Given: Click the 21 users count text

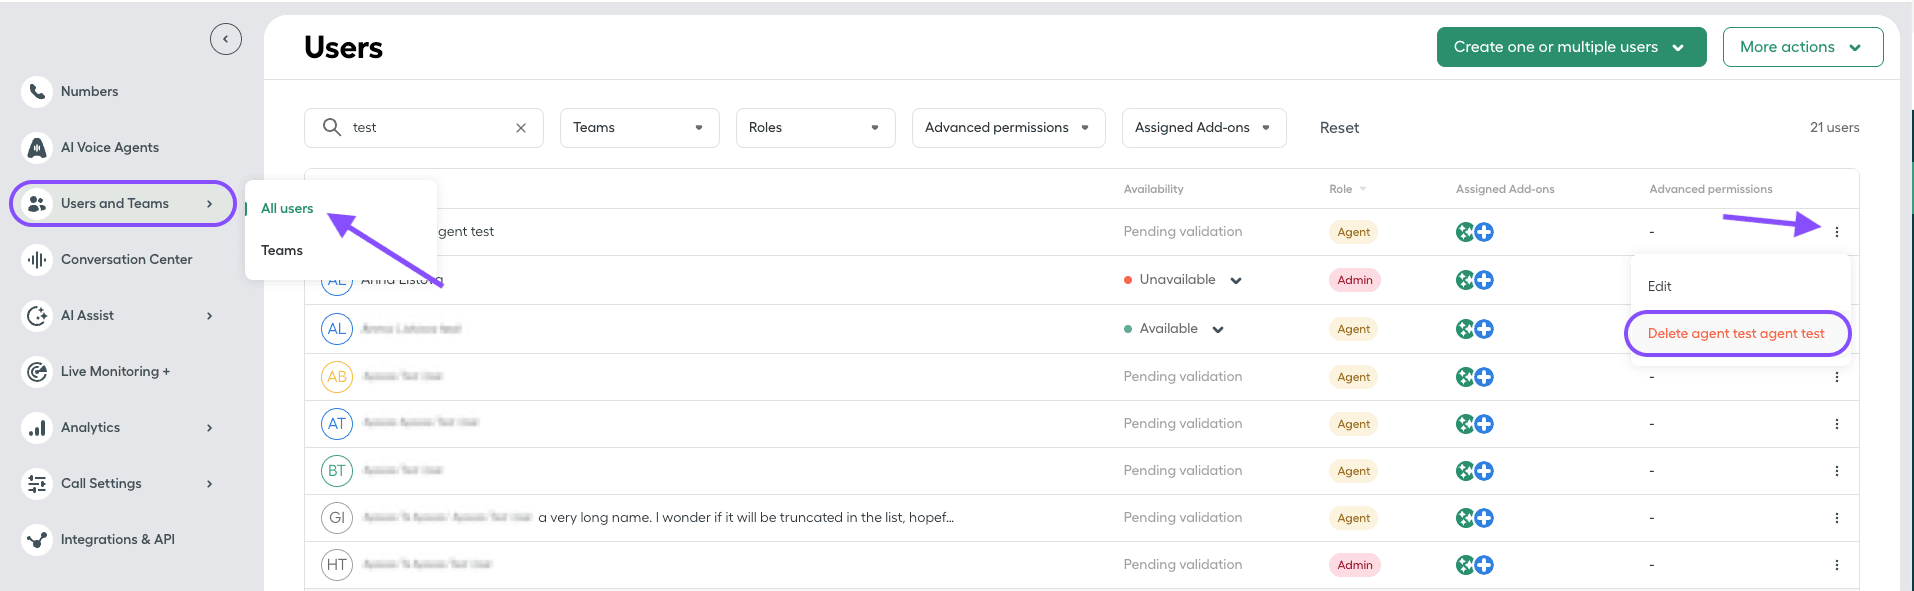Looking at the screenshot, I should click(x=1834, y=128).
